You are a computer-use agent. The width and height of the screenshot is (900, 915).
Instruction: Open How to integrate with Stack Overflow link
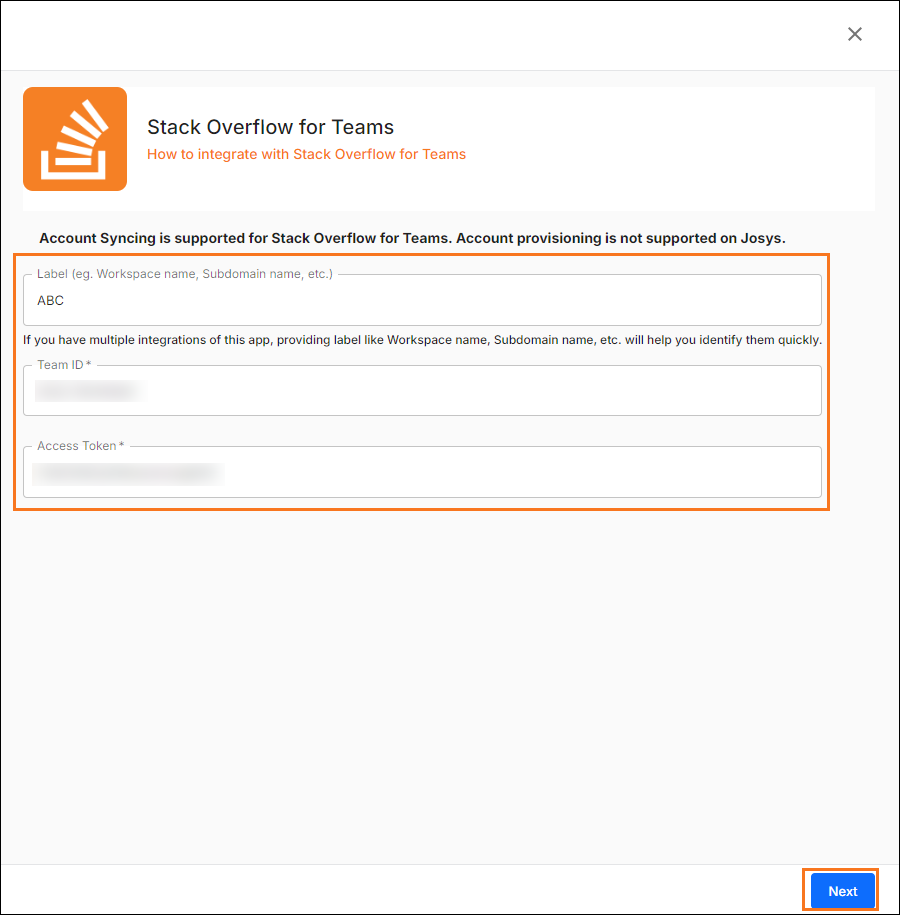click(x=306, y=154)
